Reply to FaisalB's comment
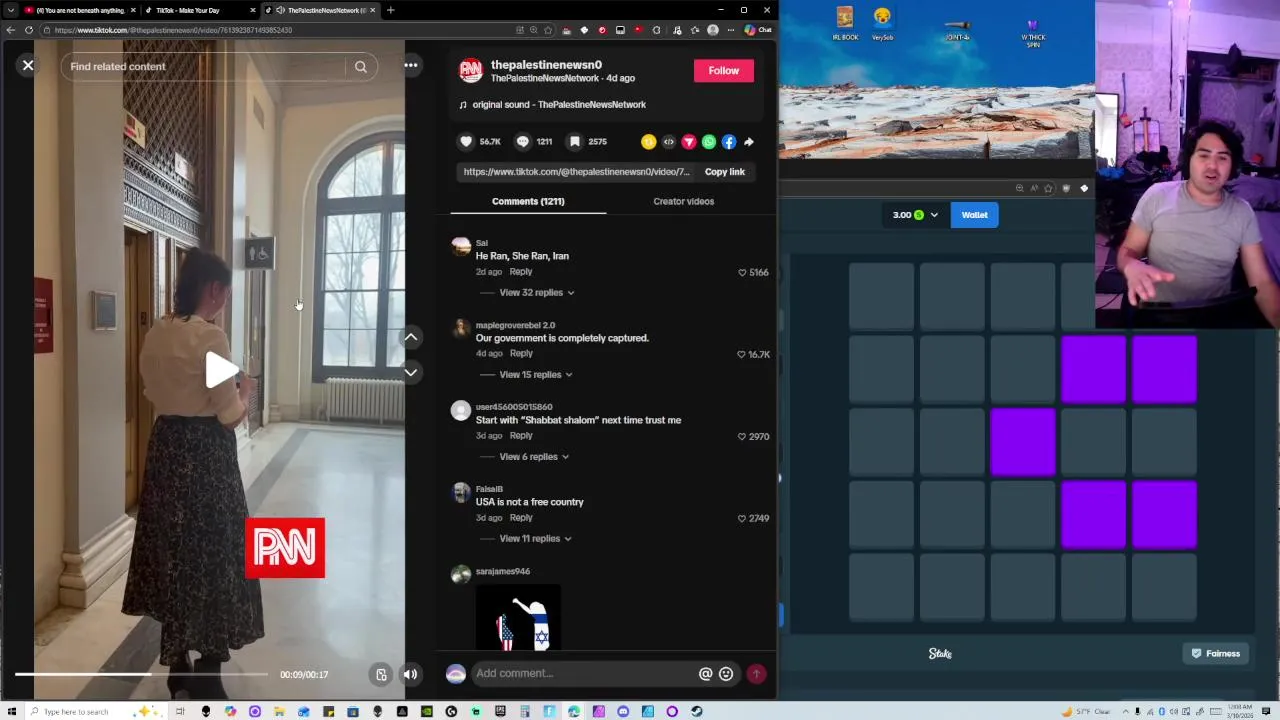Viewport: 1280px width, 720px height. coord(521,518)
